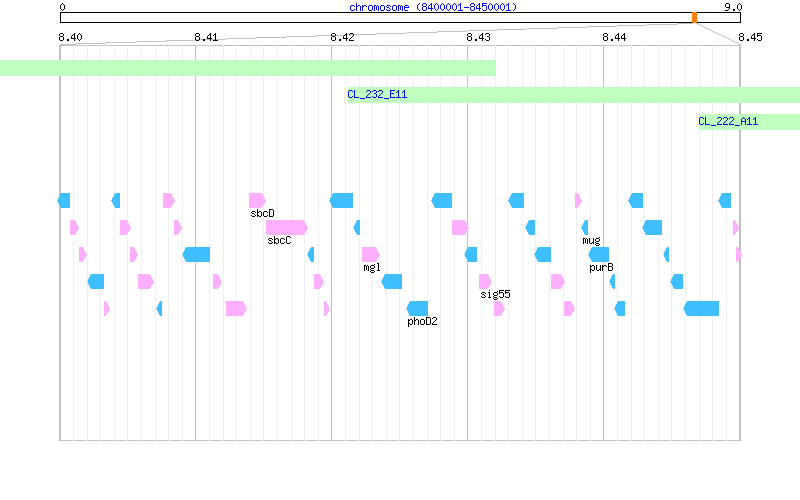This screenshot has height=500, width=800.
Task: Select the large blue gene at bottom right
Action: click(702, 308)
